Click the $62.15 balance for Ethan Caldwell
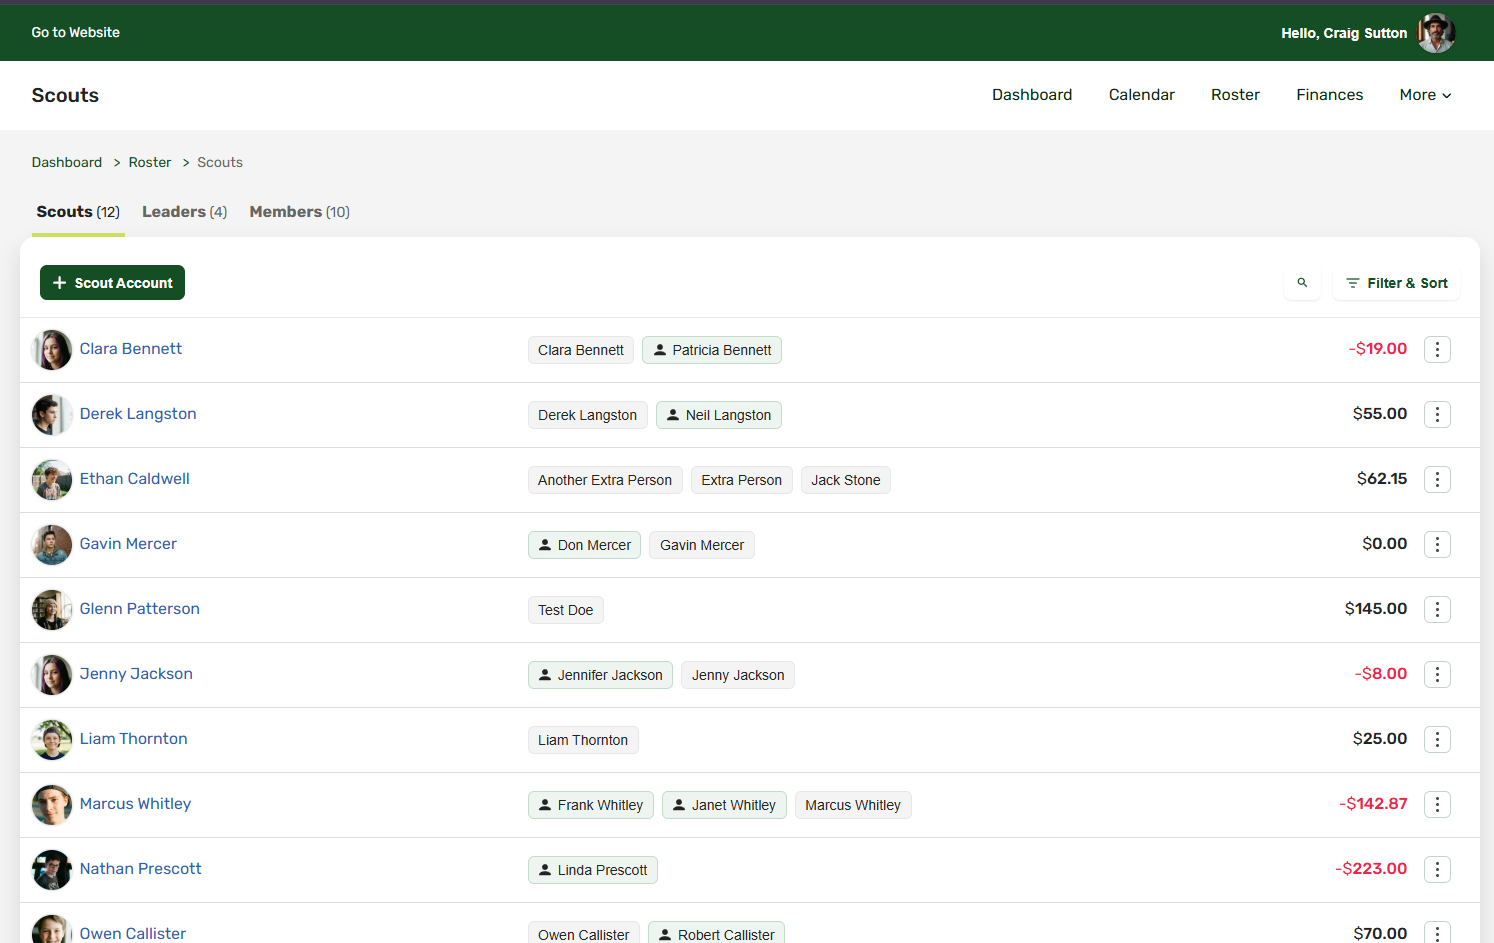 click(1382, 479)
